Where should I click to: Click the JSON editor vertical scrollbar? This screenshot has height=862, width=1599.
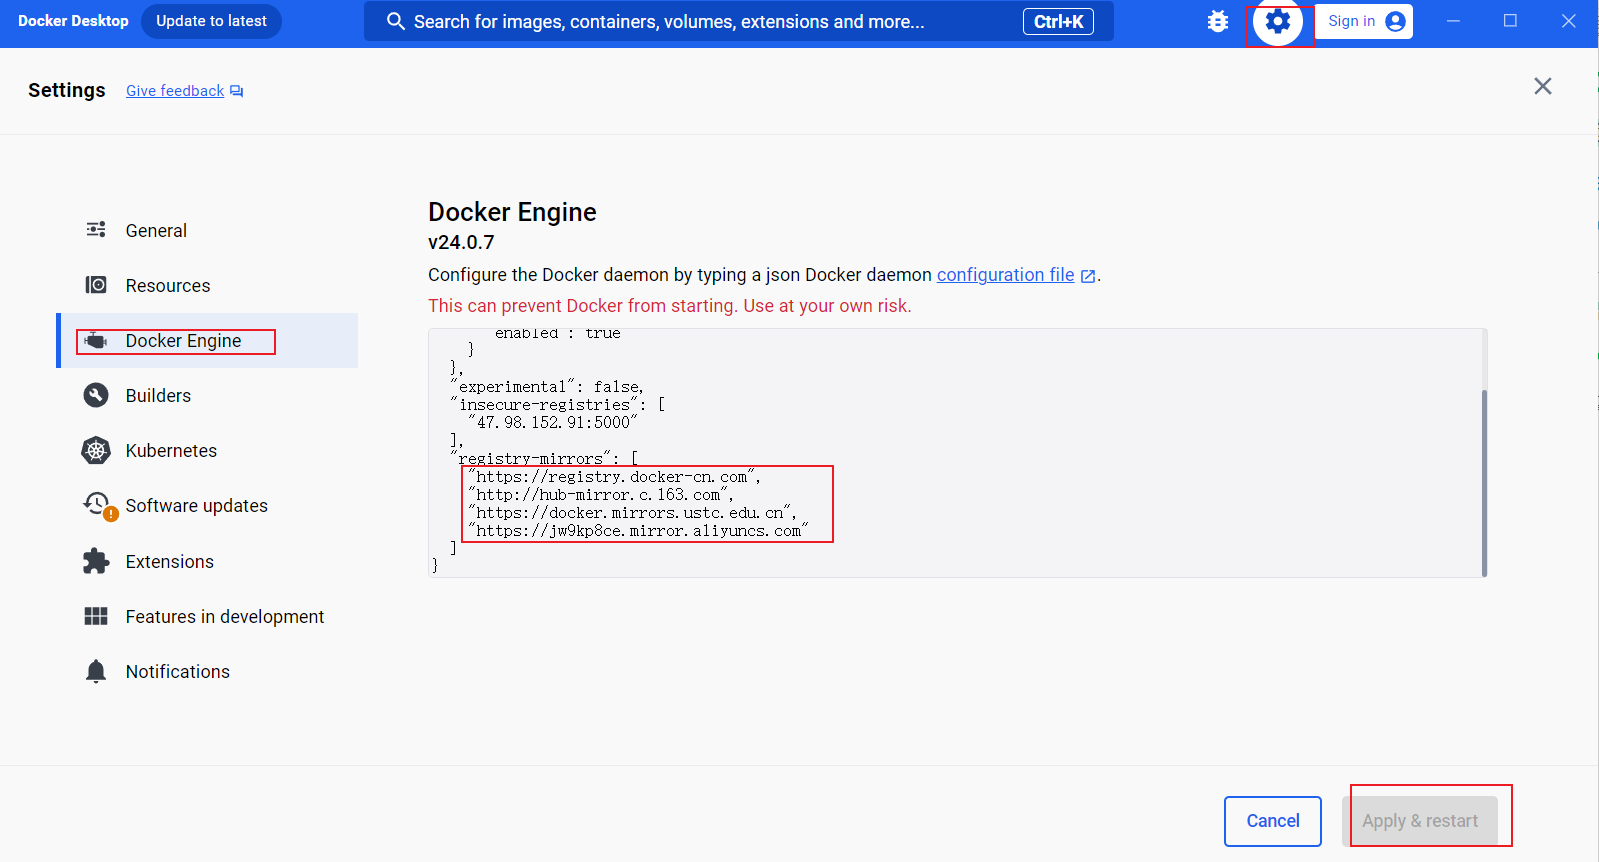coord(1483,480)
